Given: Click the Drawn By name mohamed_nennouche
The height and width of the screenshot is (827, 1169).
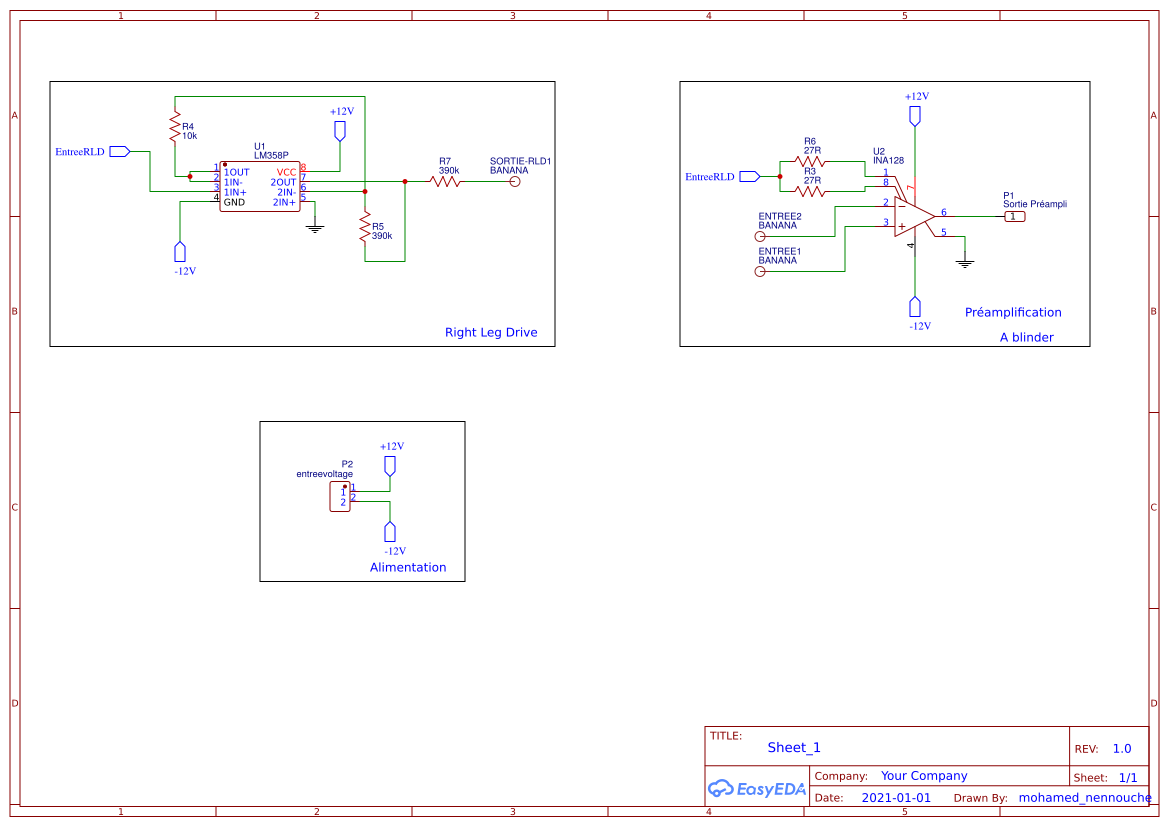Looking at the screenshot, I should pos(1083,797).
